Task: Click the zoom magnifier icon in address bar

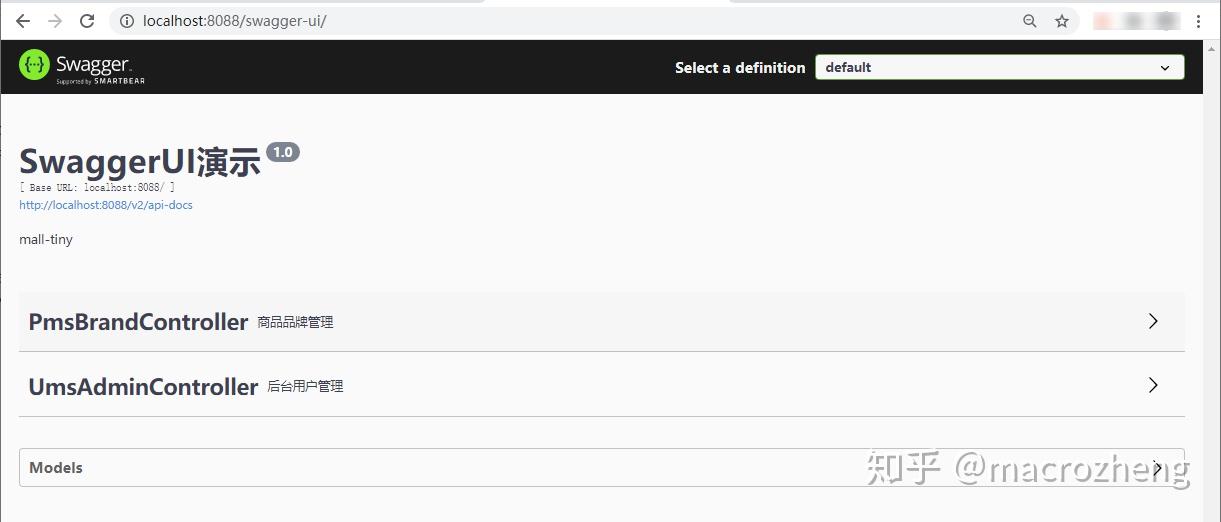Action: [x=1030, y=21]
